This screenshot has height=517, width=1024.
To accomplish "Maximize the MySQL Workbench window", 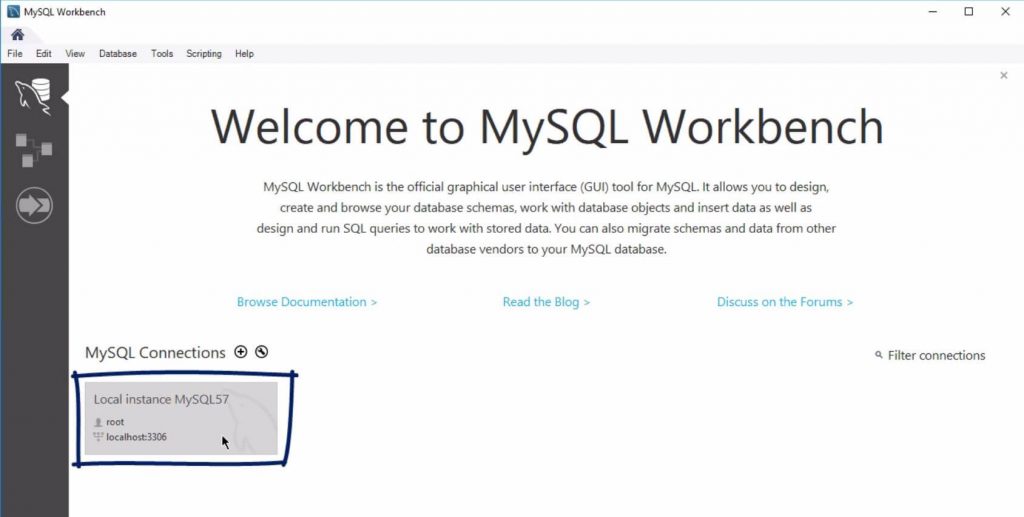I will click(968, 12).
